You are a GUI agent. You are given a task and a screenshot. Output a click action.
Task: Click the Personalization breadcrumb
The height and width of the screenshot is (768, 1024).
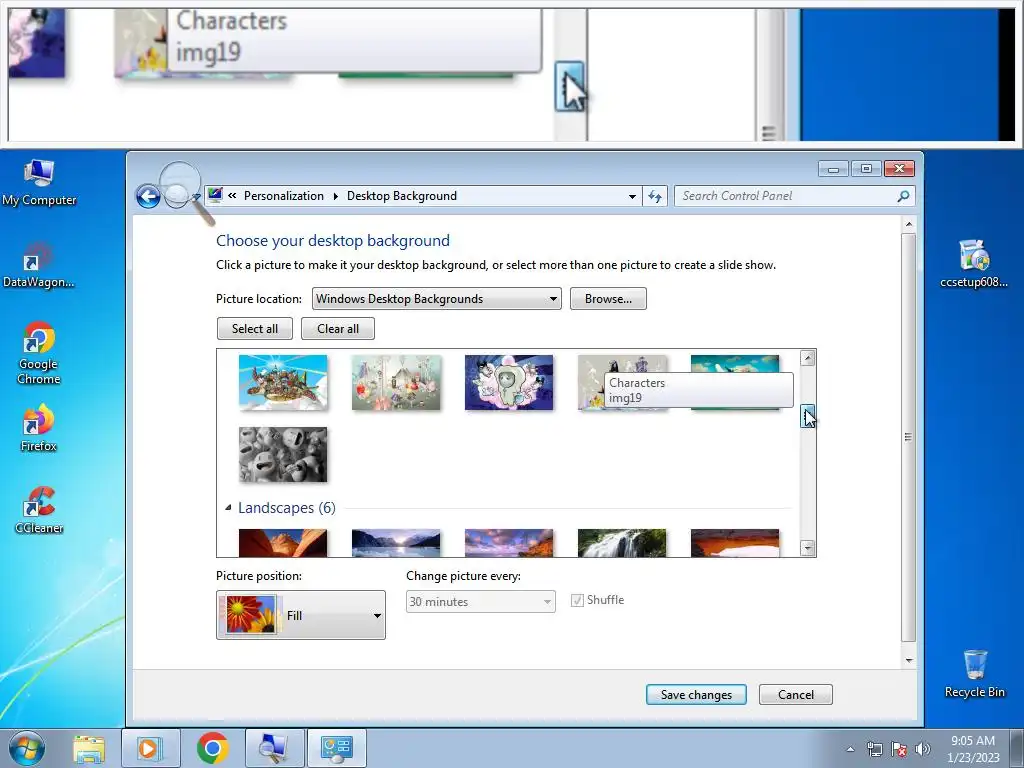283,196
